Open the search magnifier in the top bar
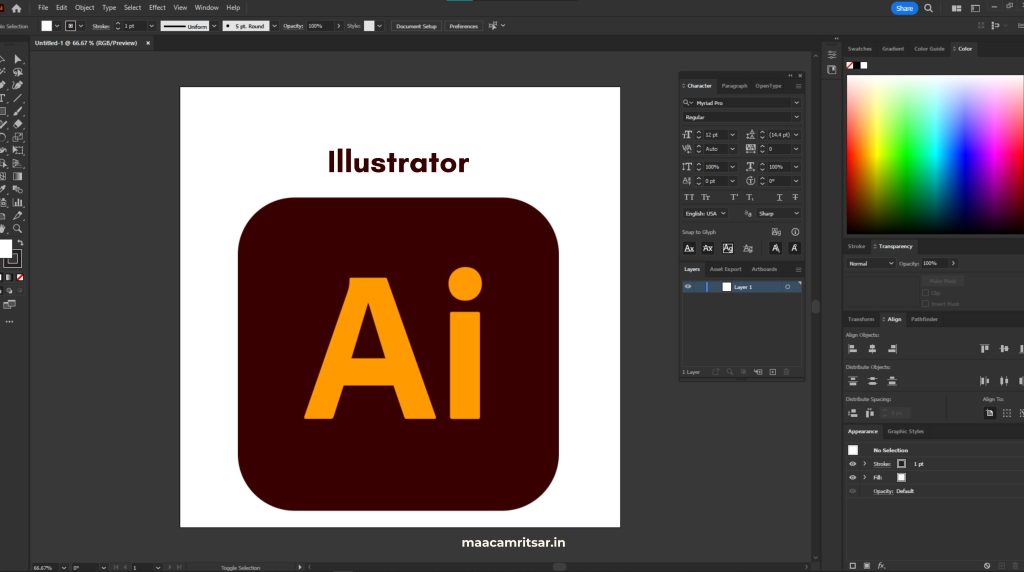 928,8
